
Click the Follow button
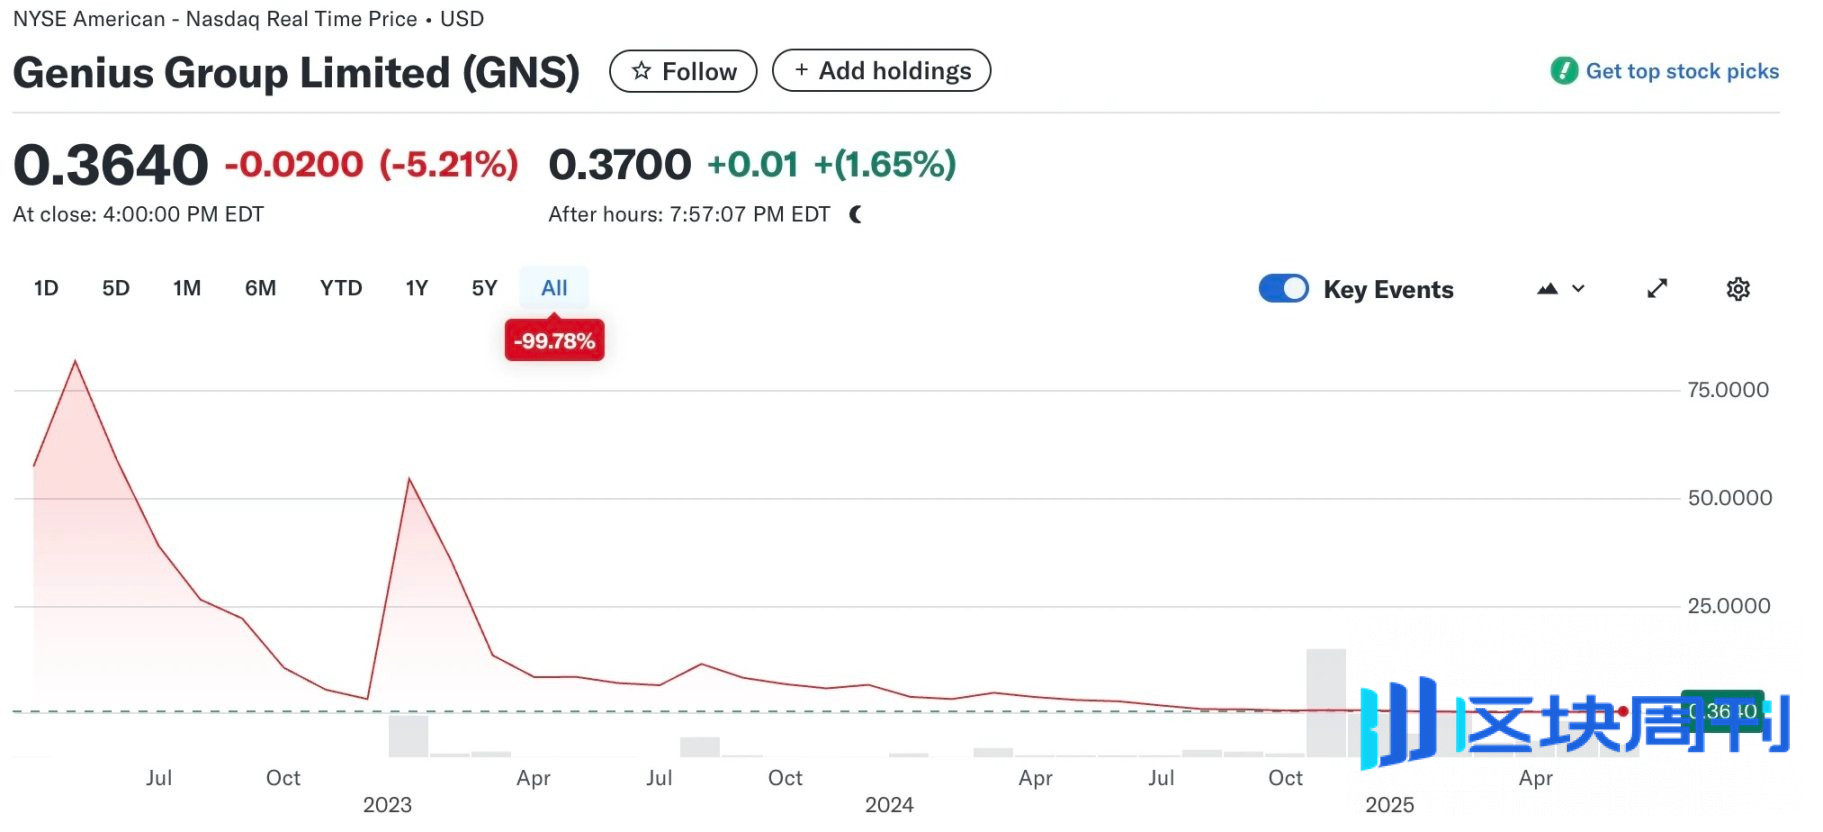683,71
